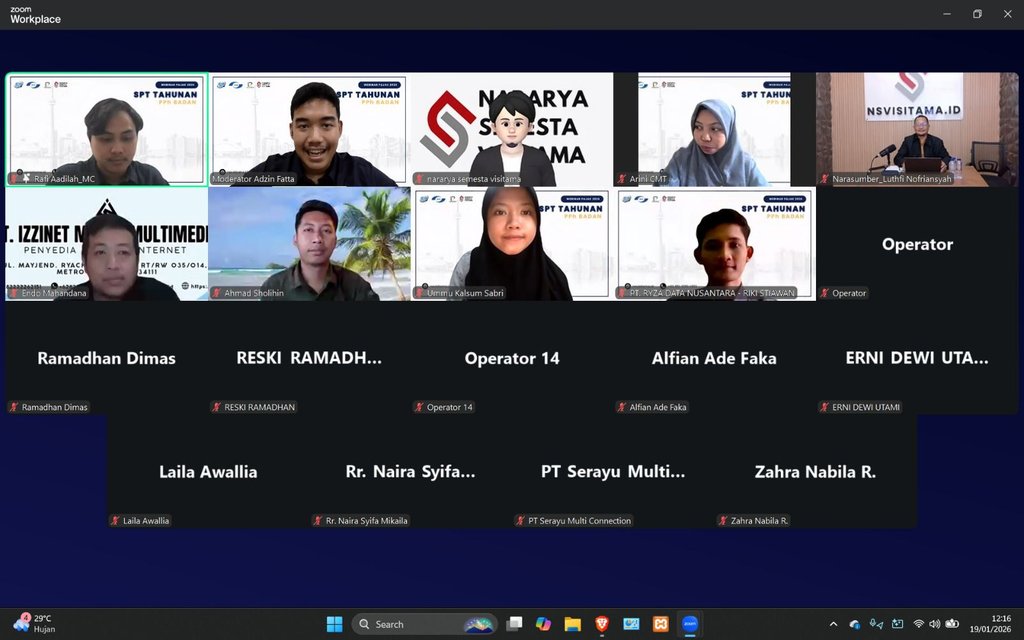
Task: Select PT. RYZA DATA NUSANTARA participant tile
Action: pos(714,244)
